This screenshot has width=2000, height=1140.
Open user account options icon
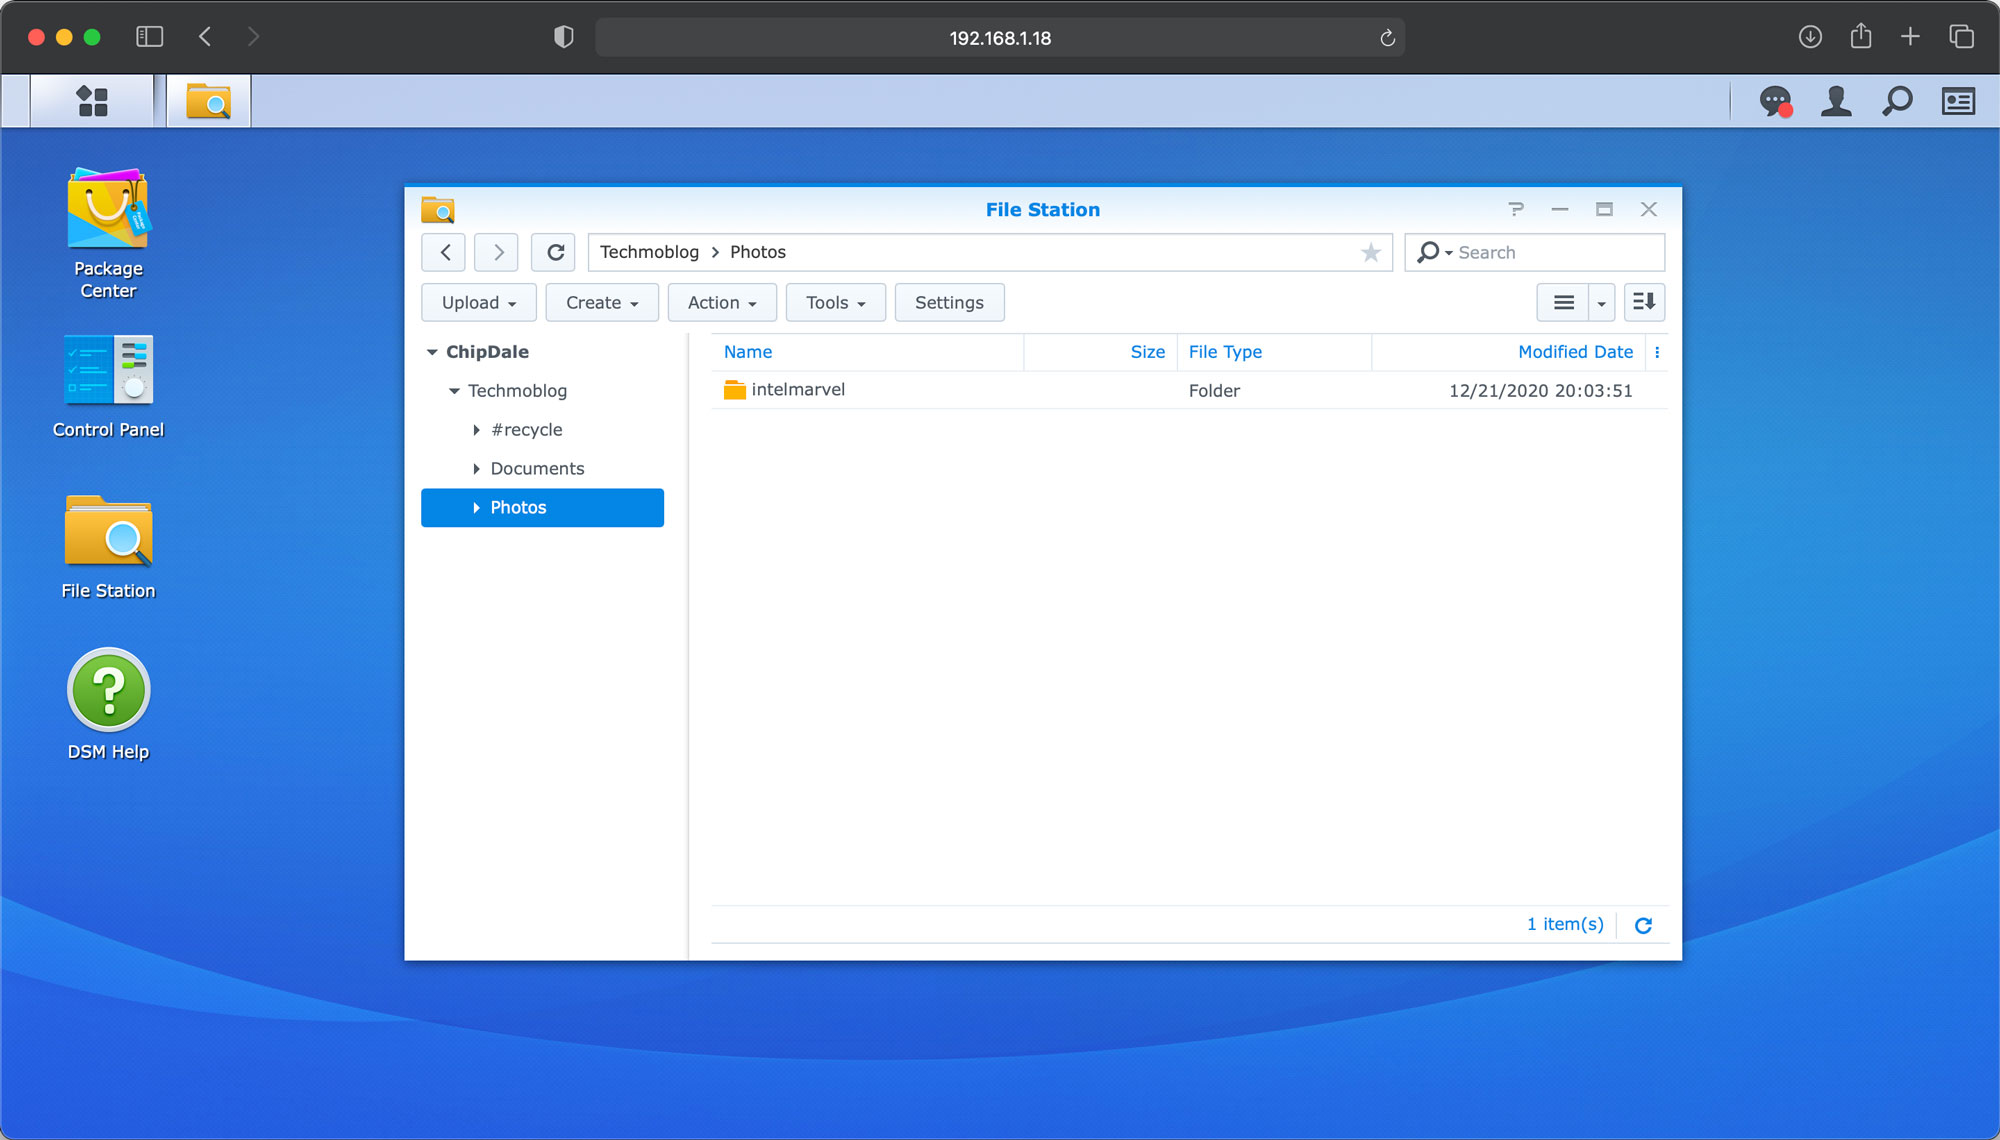click(1836, 101)
